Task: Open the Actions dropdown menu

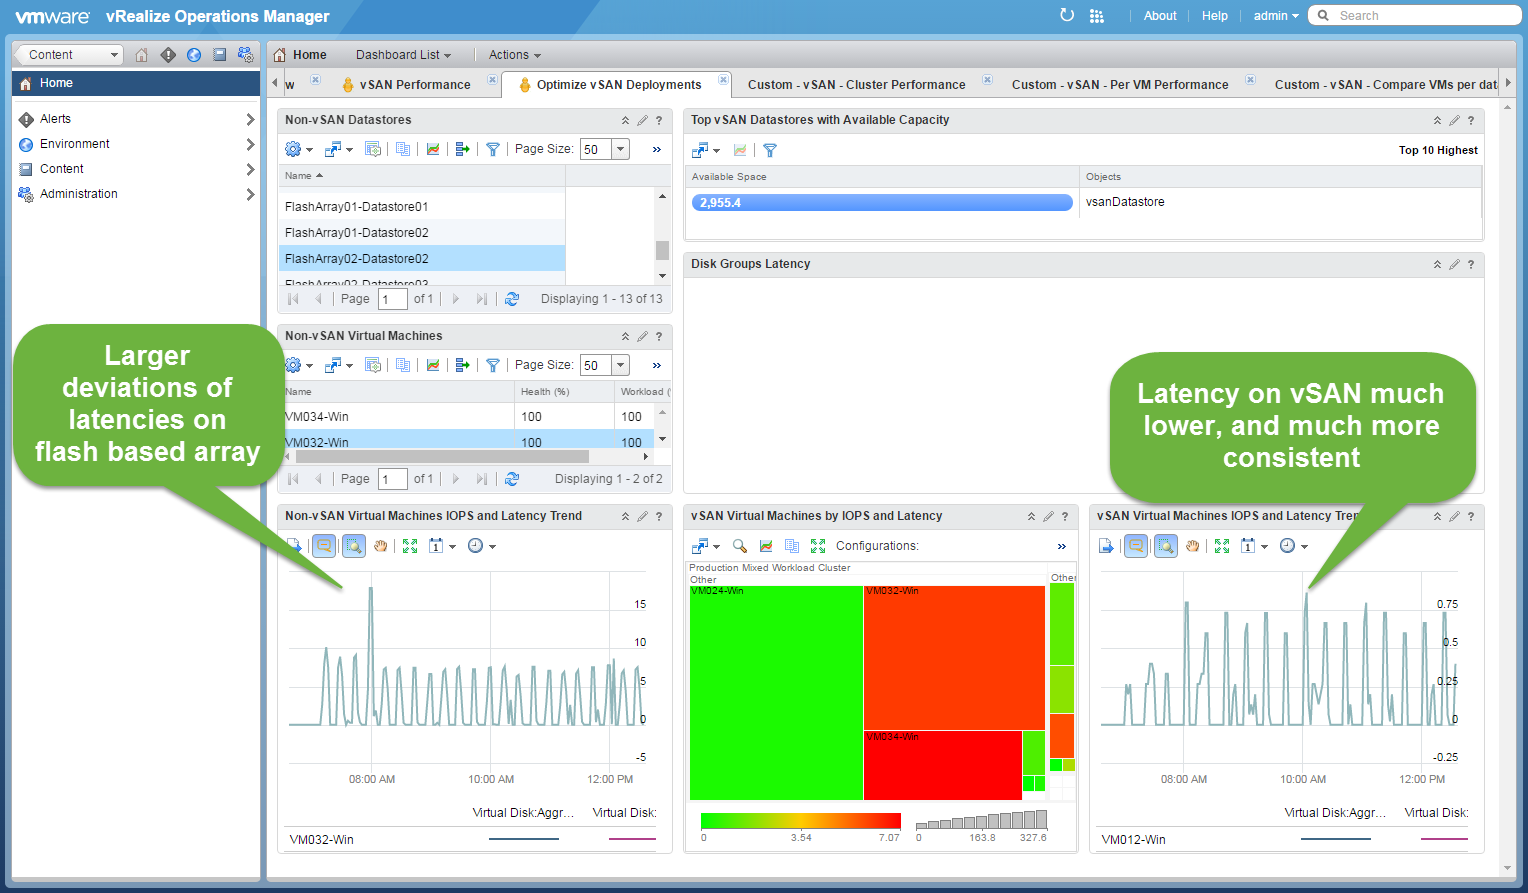Action: pos(515,55)
